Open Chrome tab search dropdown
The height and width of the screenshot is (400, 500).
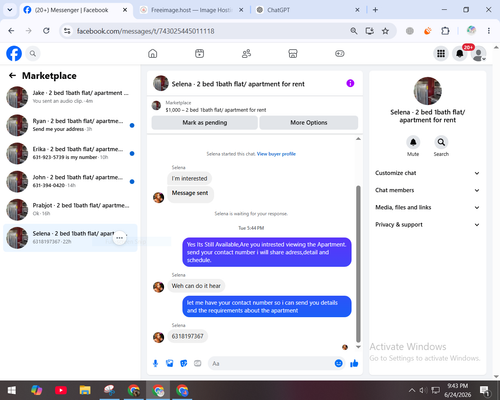point(10,10)
